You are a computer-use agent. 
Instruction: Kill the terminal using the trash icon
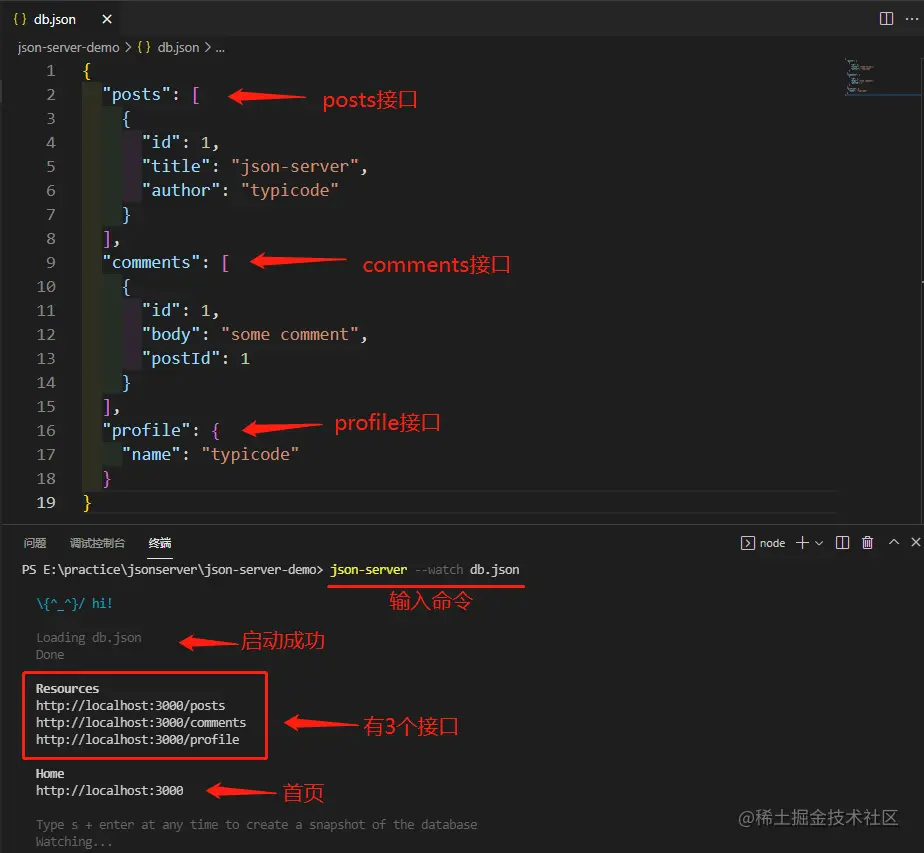(x=866, y=543)
